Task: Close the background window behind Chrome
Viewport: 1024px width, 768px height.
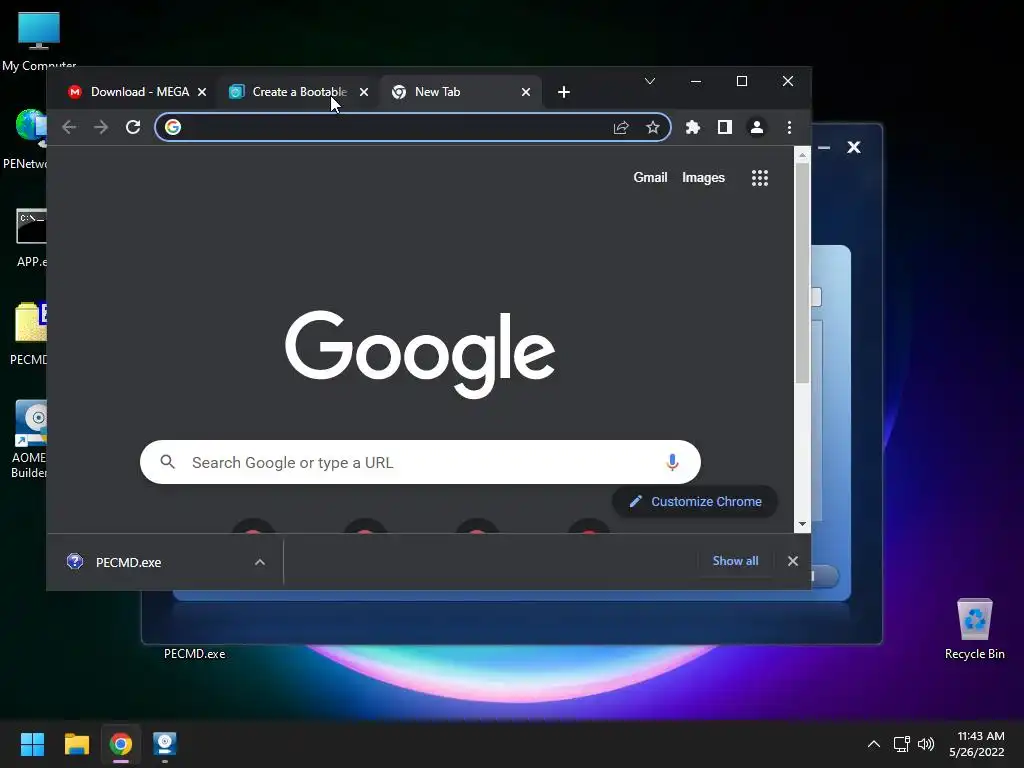Action: click(x=854, y=148)
